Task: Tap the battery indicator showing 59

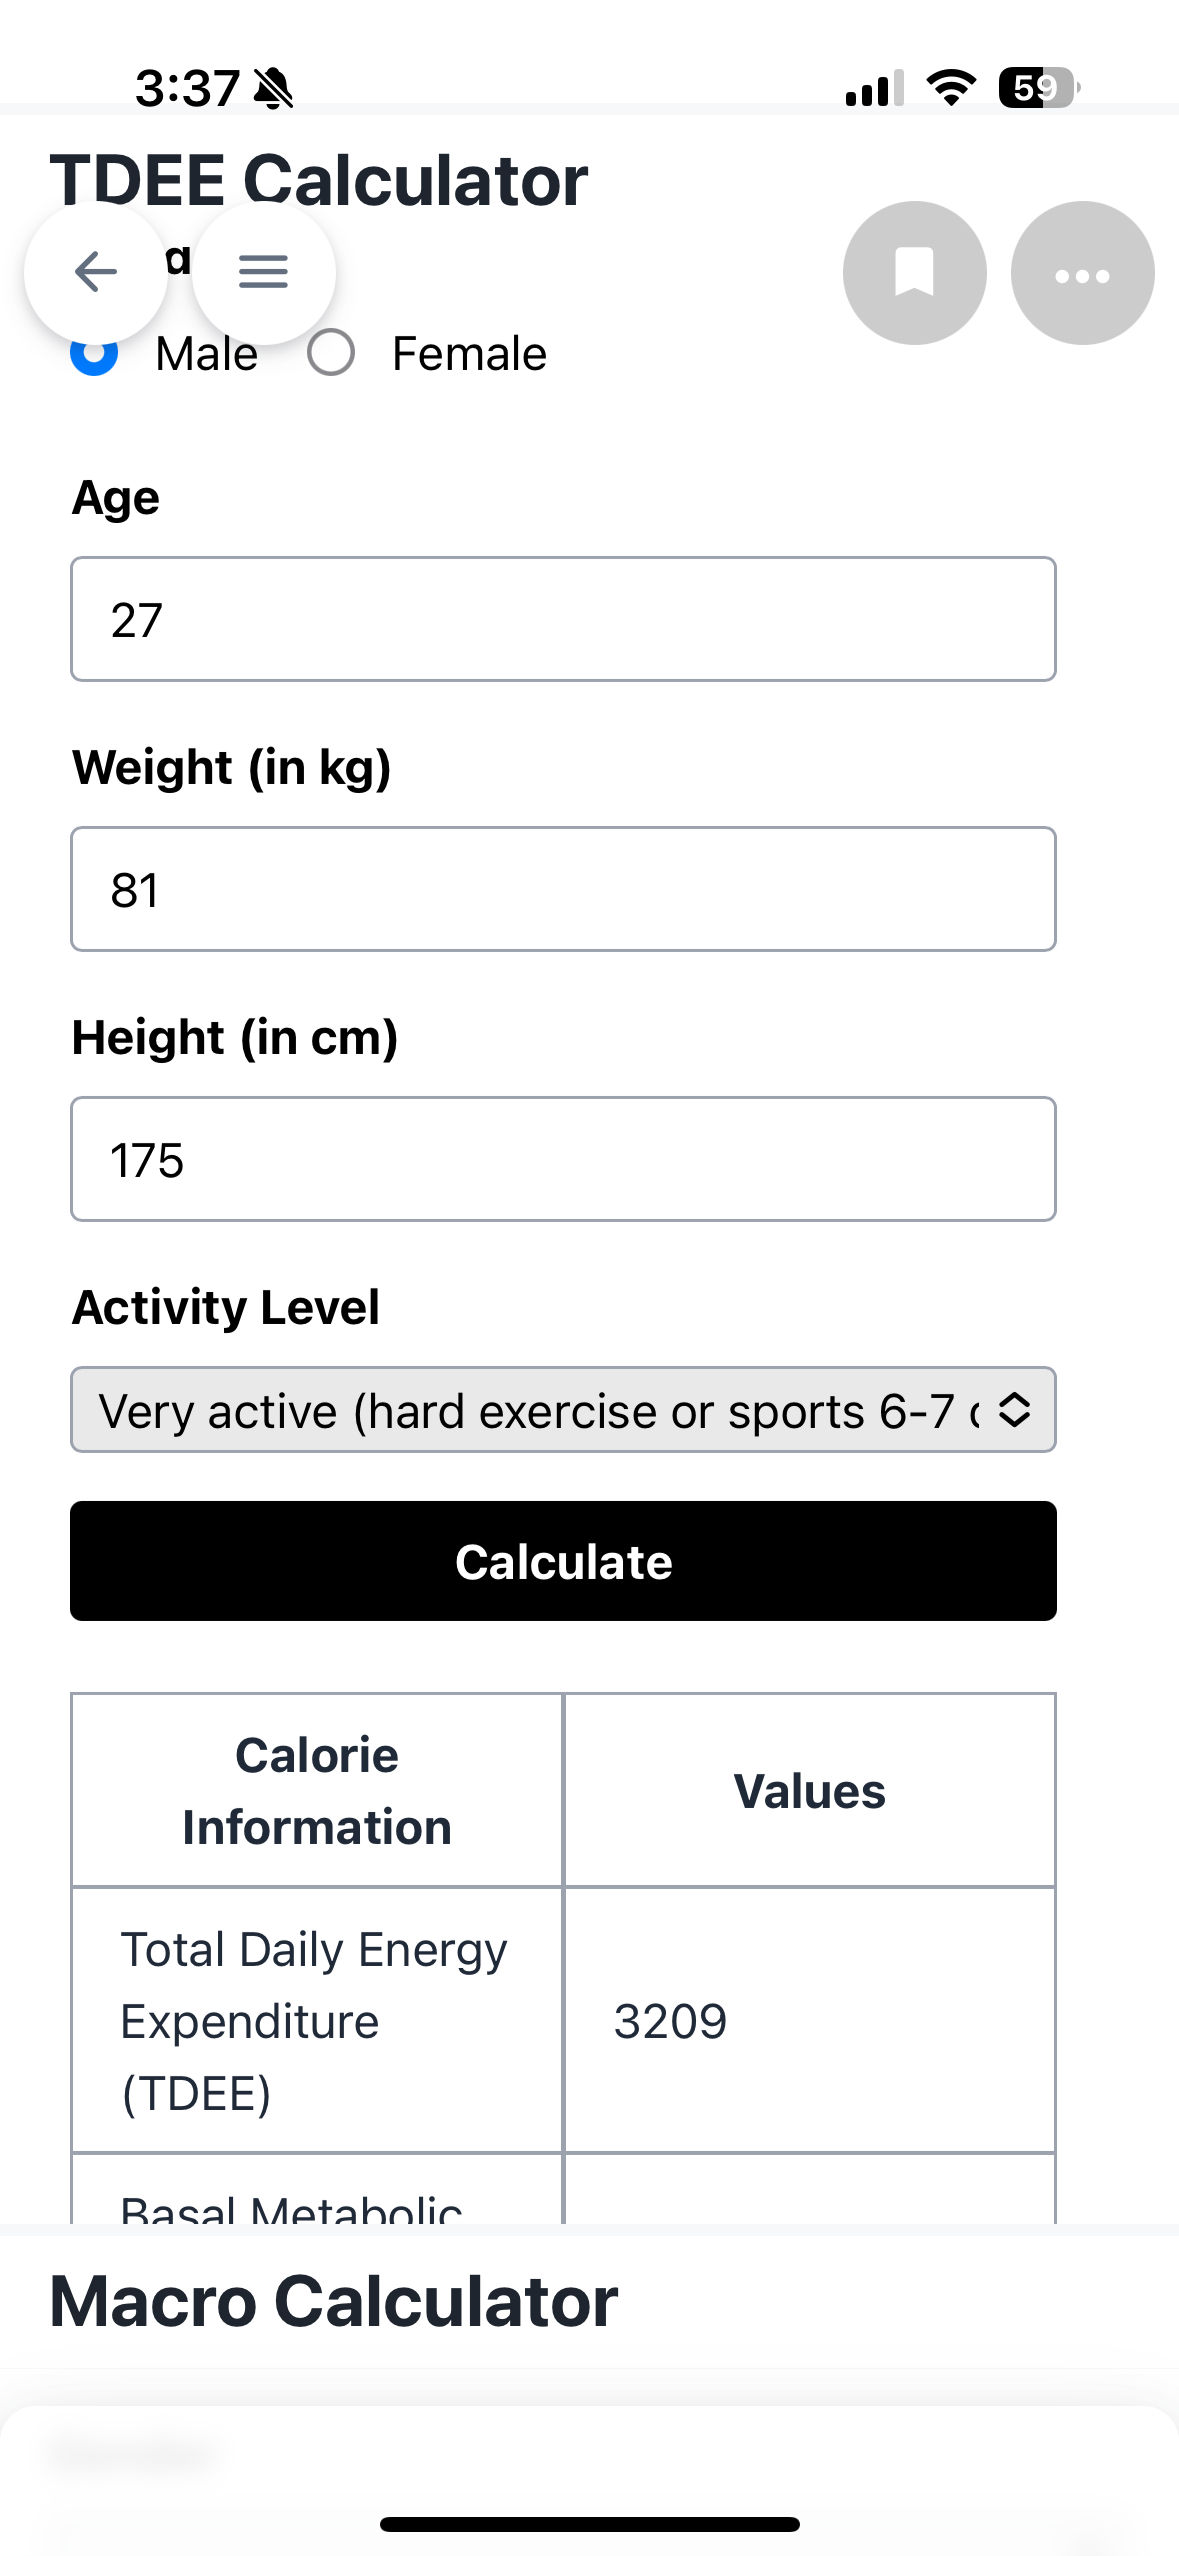Action: (x=1039, y=88)
